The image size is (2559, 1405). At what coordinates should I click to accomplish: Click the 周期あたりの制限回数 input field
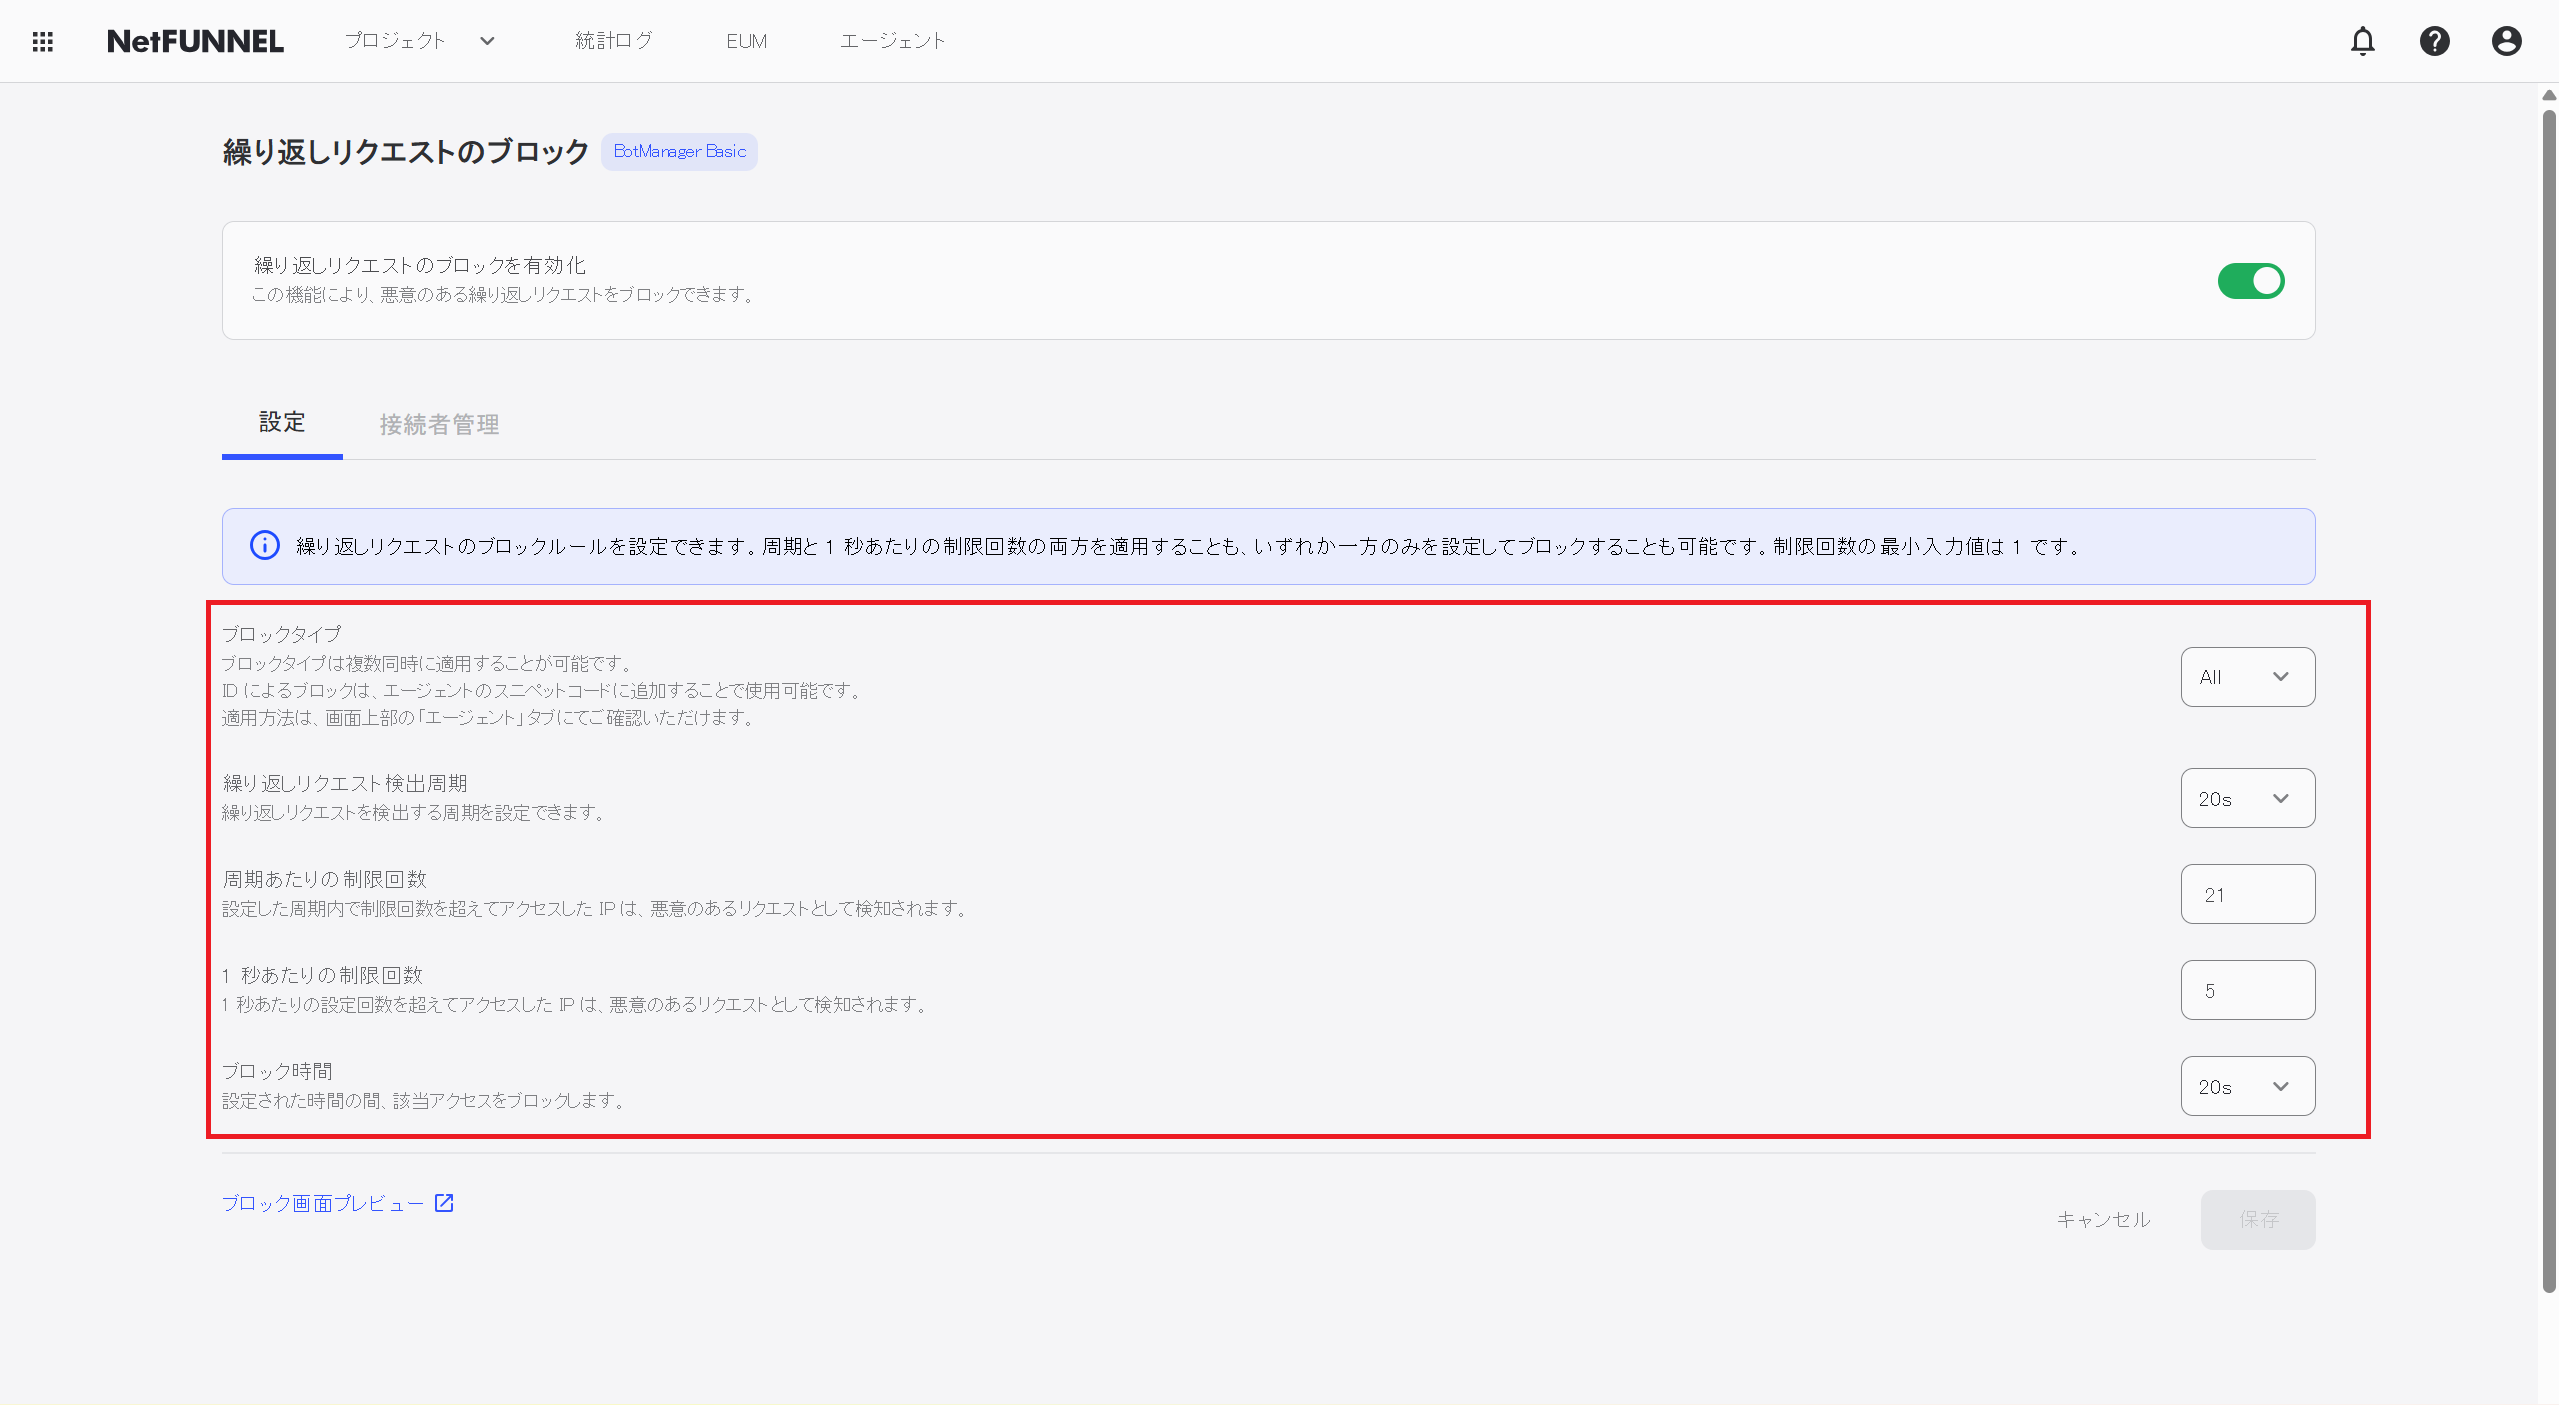pos(2247,894)
